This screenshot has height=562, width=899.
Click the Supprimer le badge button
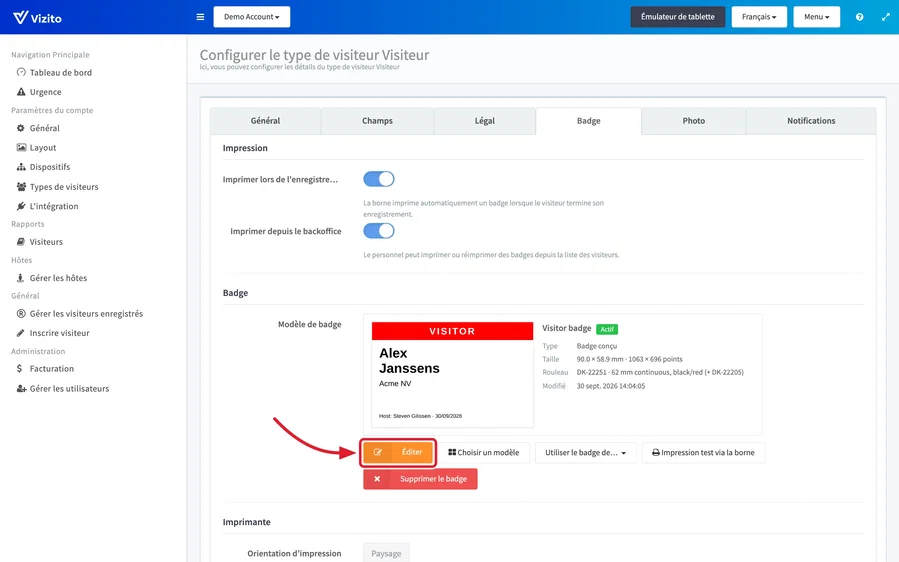click(x=420, y=479)
